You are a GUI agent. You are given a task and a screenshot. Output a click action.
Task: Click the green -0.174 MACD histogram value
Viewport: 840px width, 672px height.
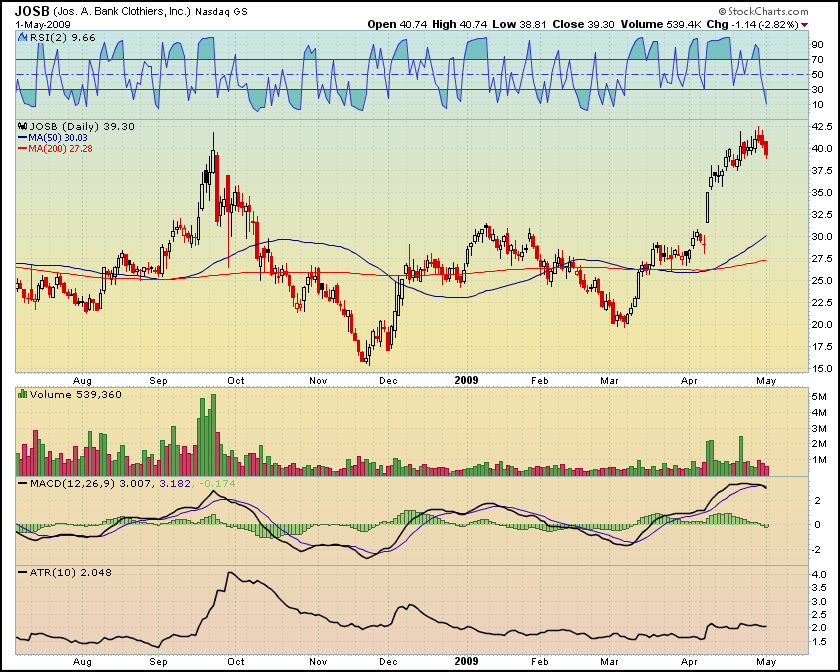click(x=217, y=483)
